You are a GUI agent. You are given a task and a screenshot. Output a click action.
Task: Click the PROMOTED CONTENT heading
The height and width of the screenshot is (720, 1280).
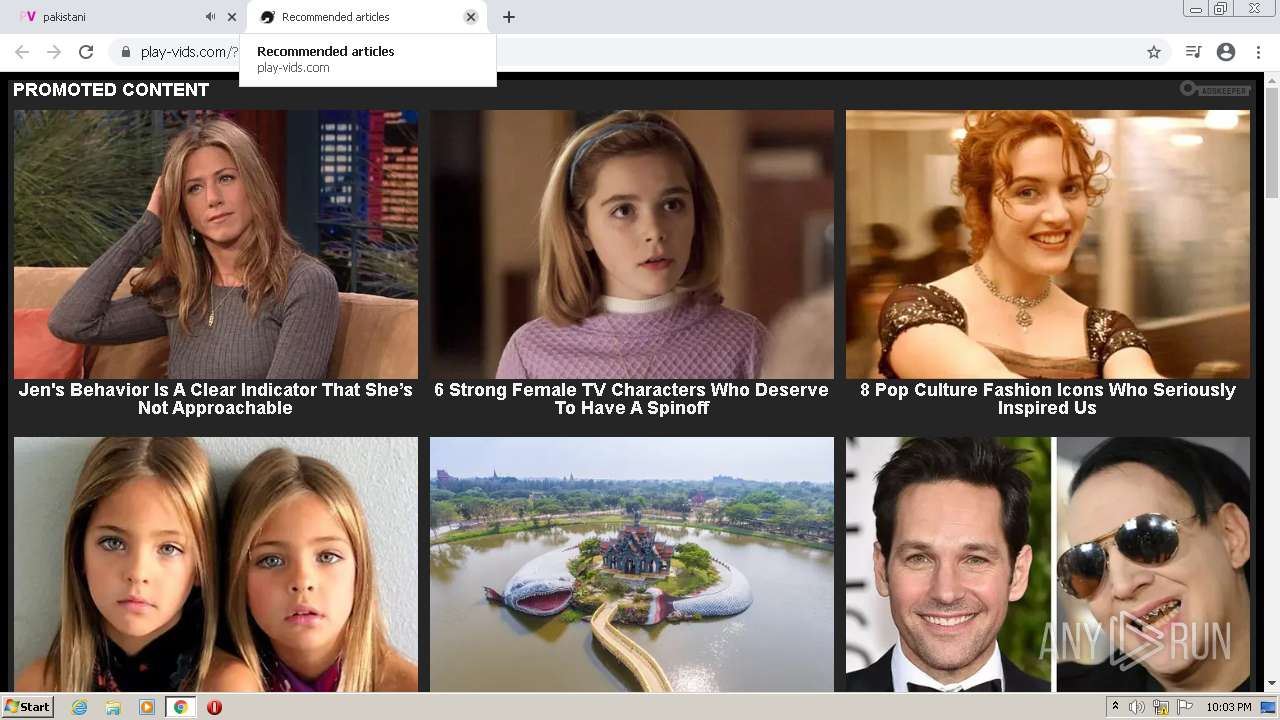[111, 90]
